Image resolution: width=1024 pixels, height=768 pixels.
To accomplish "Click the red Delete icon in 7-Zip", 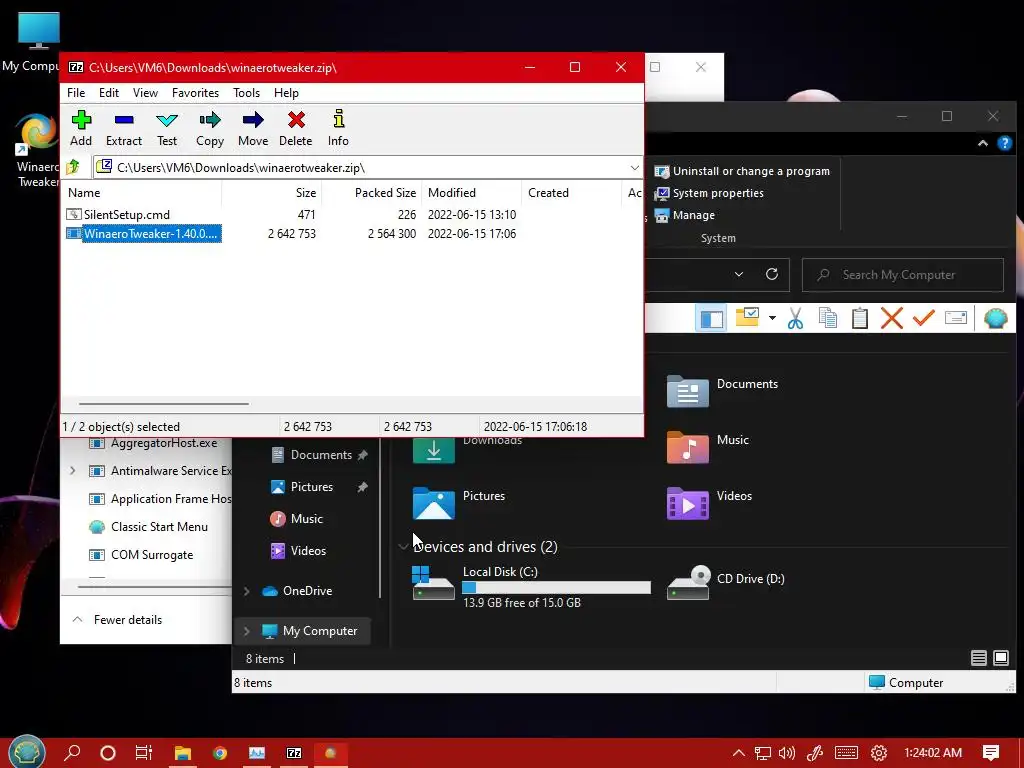I will click(x=296, y=128).
